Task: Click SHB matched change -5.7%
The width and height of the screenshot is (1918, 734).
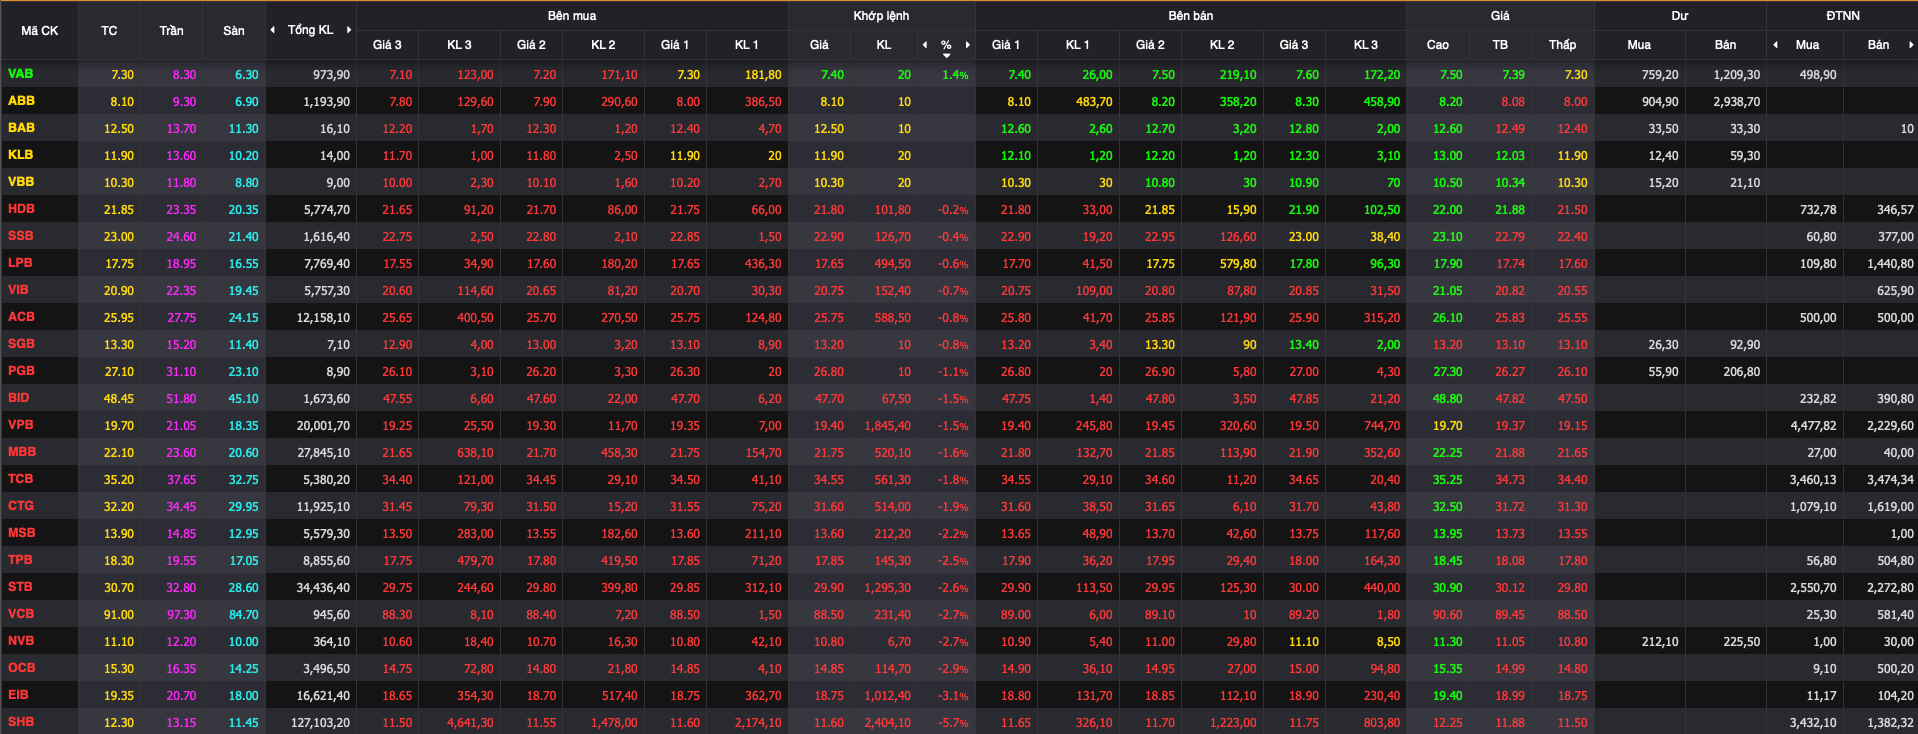Action: click(953, 722)
